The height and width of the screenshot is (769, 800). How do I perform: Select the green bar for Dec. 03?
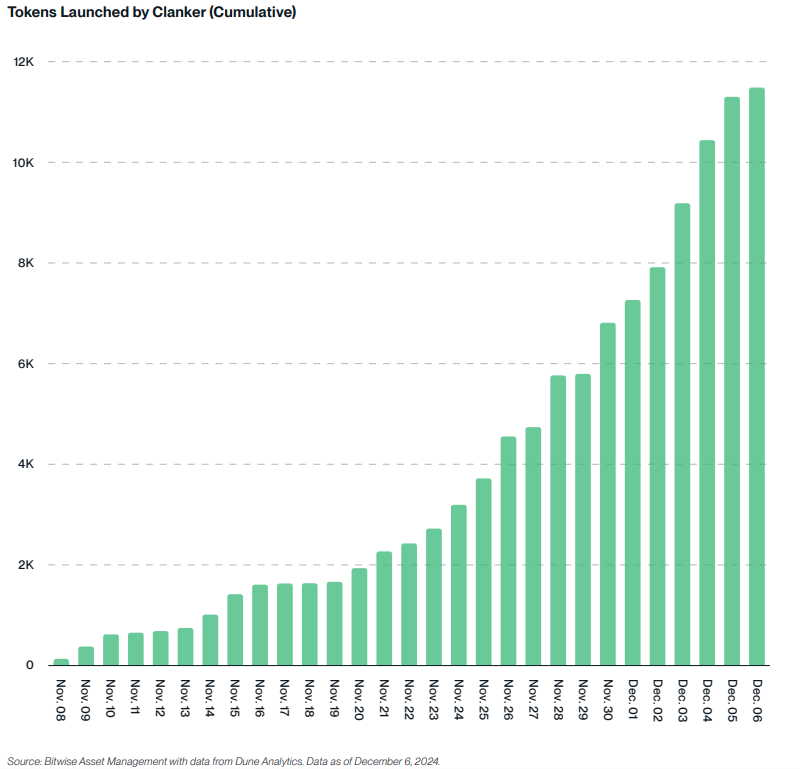pos(683,434)
